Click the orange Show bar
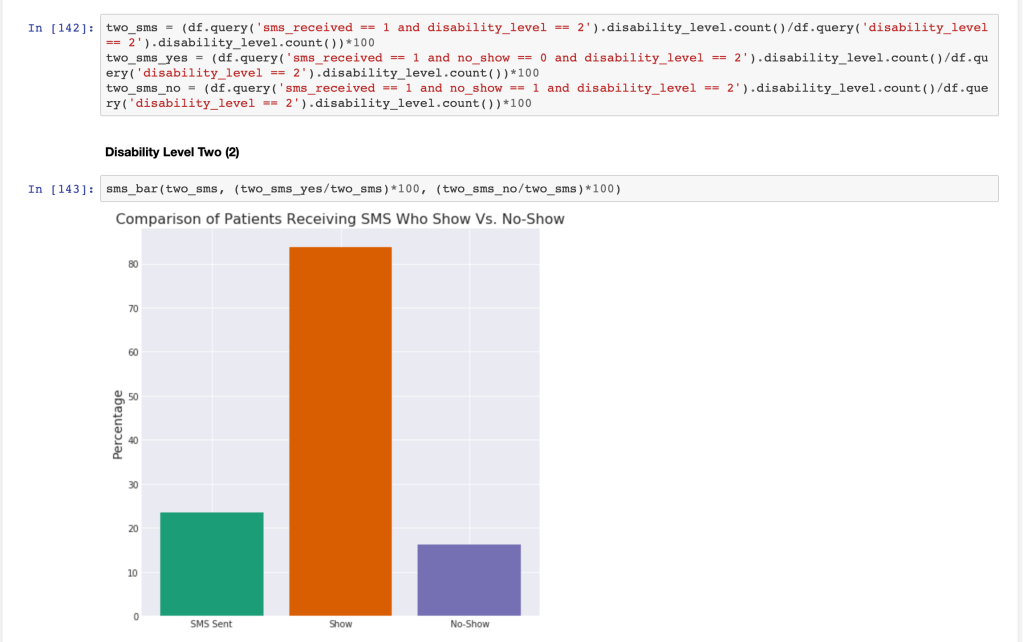 pyautogui.click(x=340, y=430)
